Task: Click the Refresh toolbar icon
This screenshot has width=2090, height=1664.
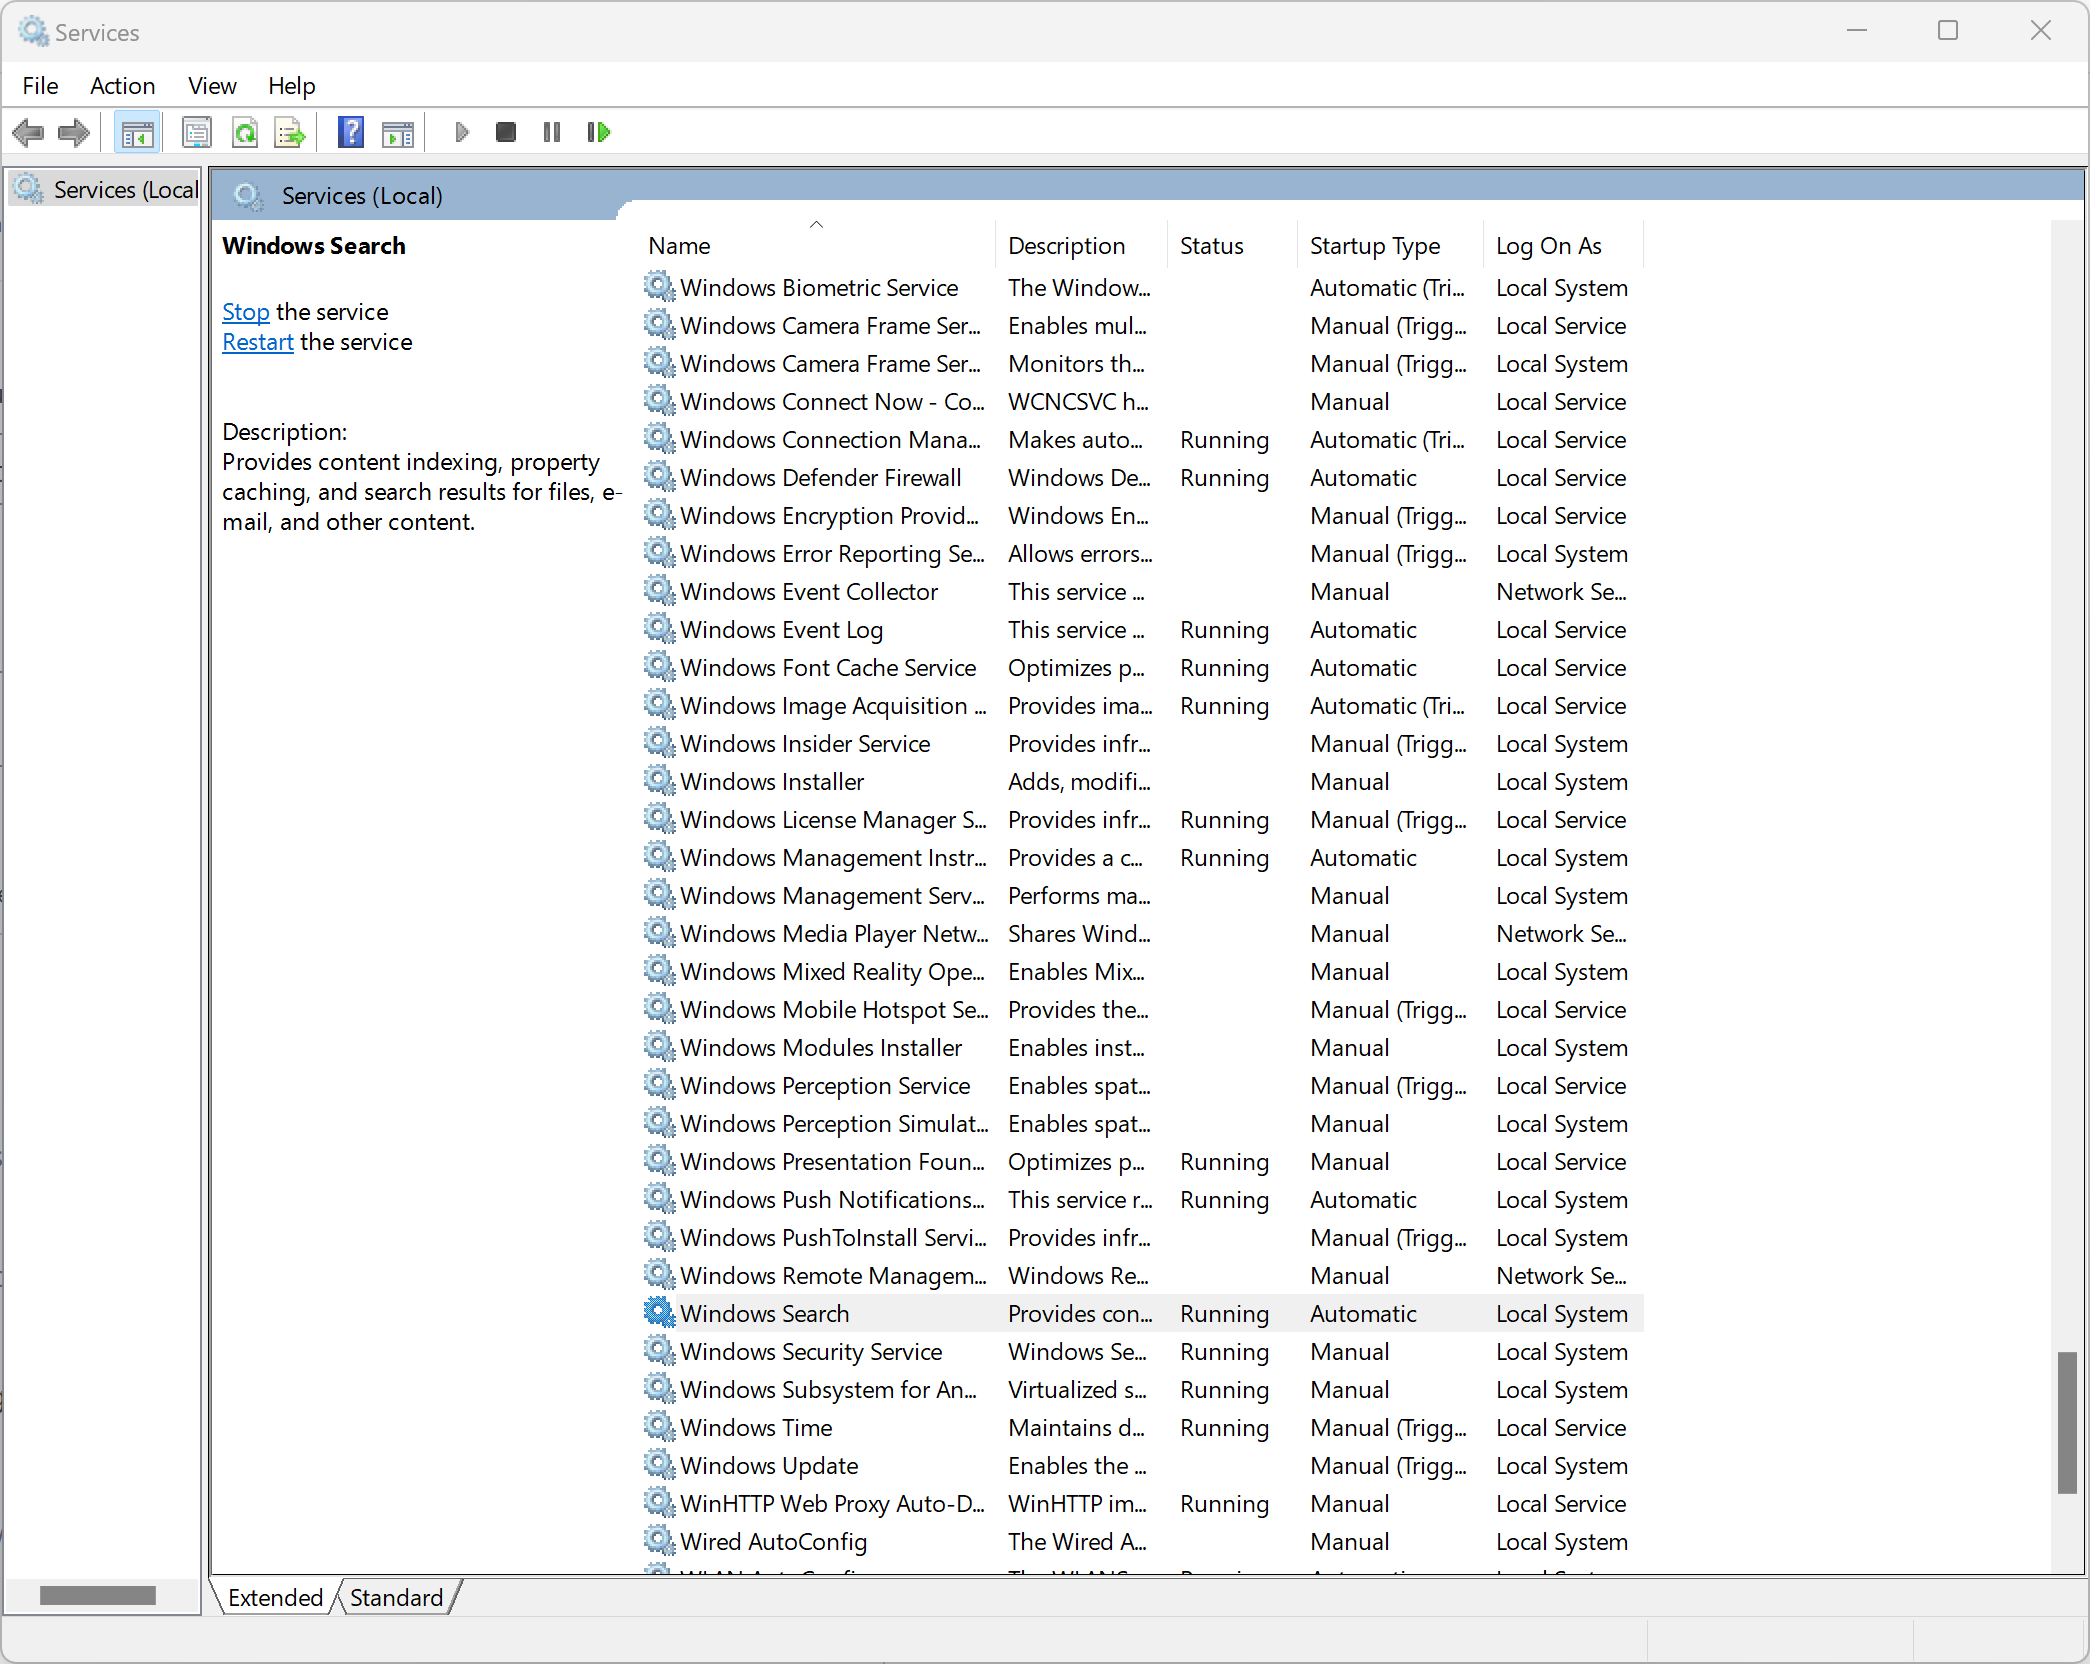Action: click(245, 132)
